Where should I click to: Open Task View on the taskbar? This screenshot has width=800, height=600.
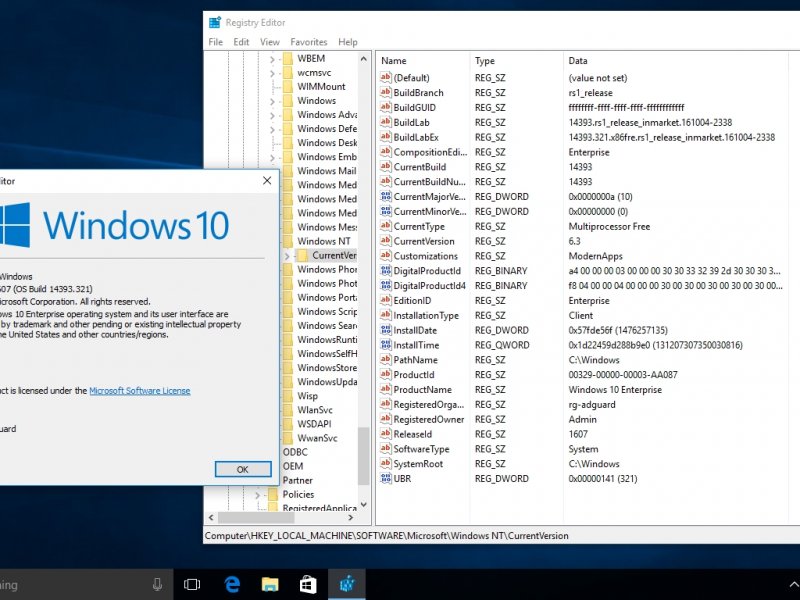[192, 584]
